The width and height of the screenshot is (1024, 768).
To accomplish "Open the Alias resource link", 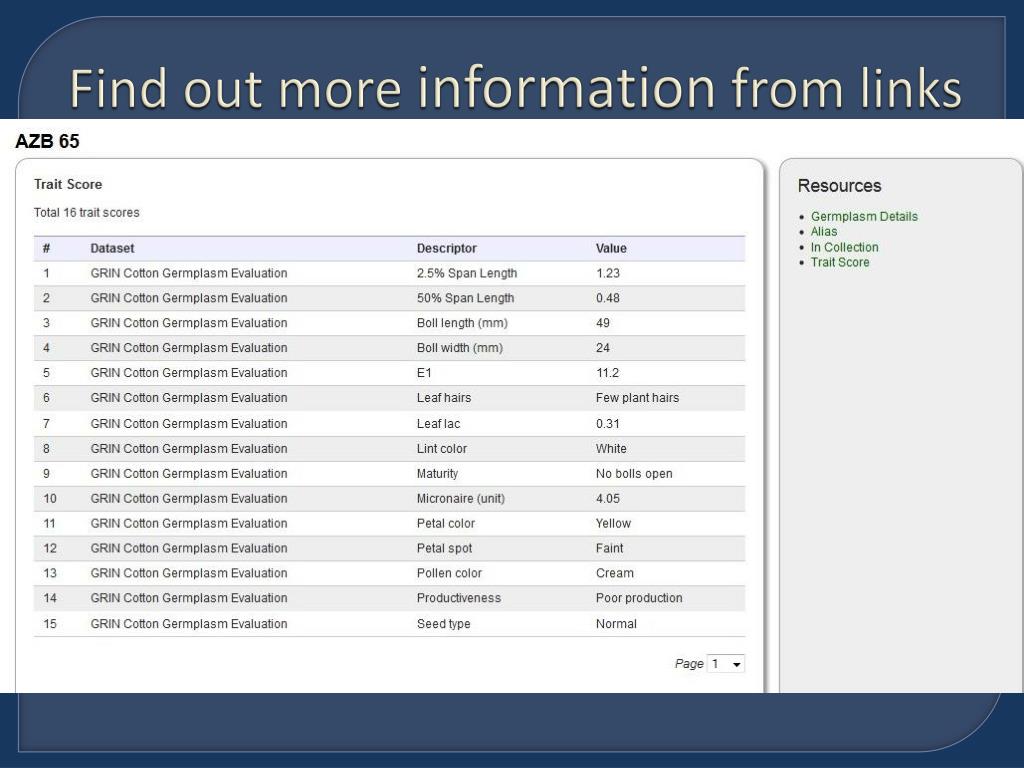I will point(824,231).
